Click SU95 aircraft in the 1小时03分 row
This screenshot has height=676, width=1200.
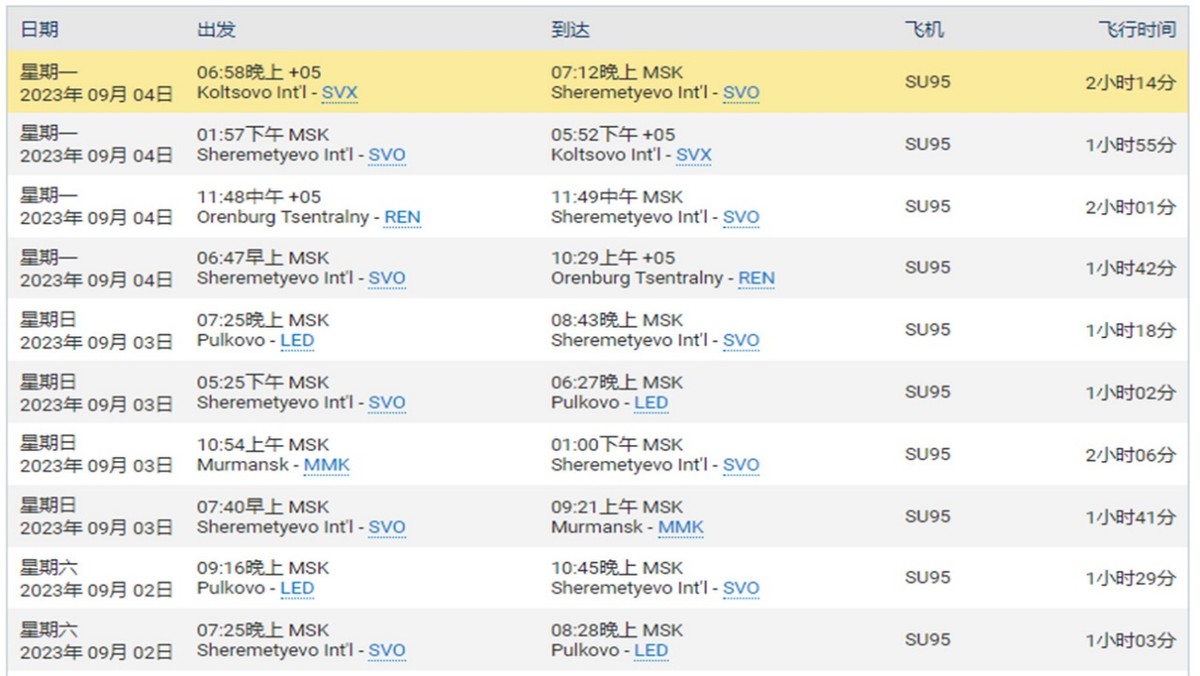(927, 639)
